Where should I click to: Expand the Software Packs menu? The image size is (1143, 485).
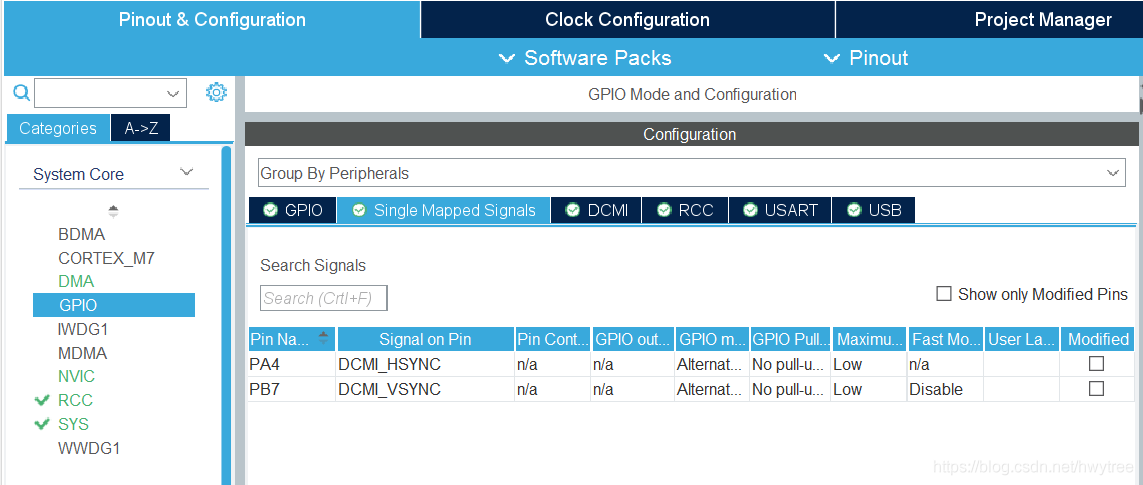585,58
